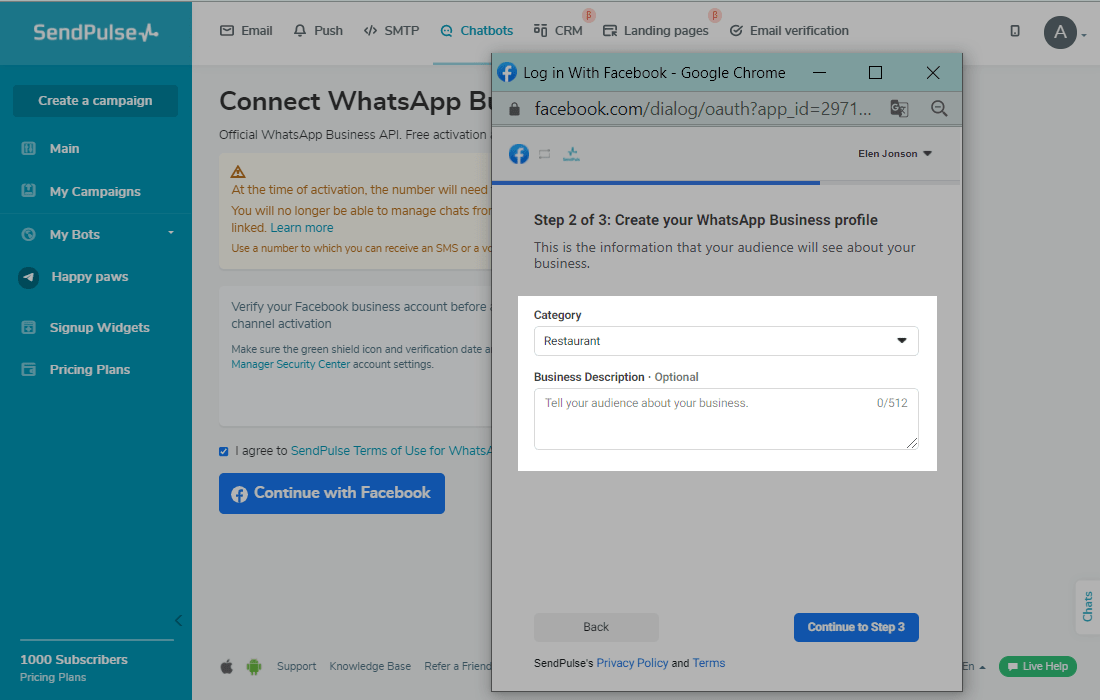Collapse the left sidebar with the chevron
Viewport: 1100px width, 700px height.
pos(178,620)
